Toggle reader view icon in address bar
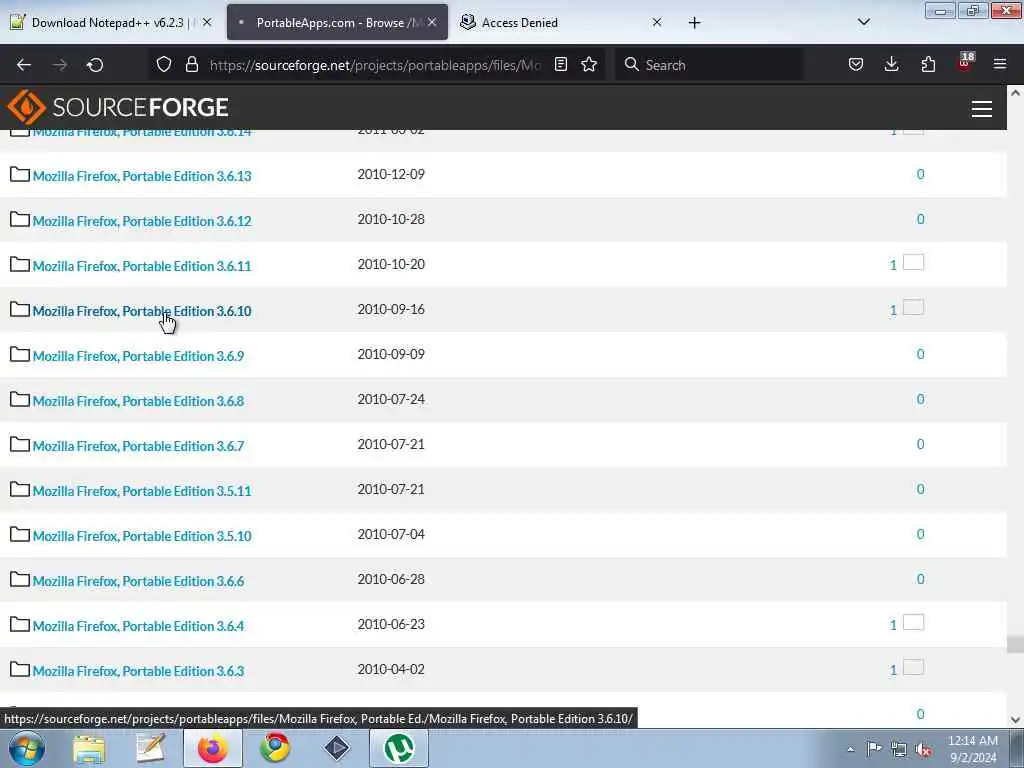Screen dimensions: 1024x768 tap(560, 64)
